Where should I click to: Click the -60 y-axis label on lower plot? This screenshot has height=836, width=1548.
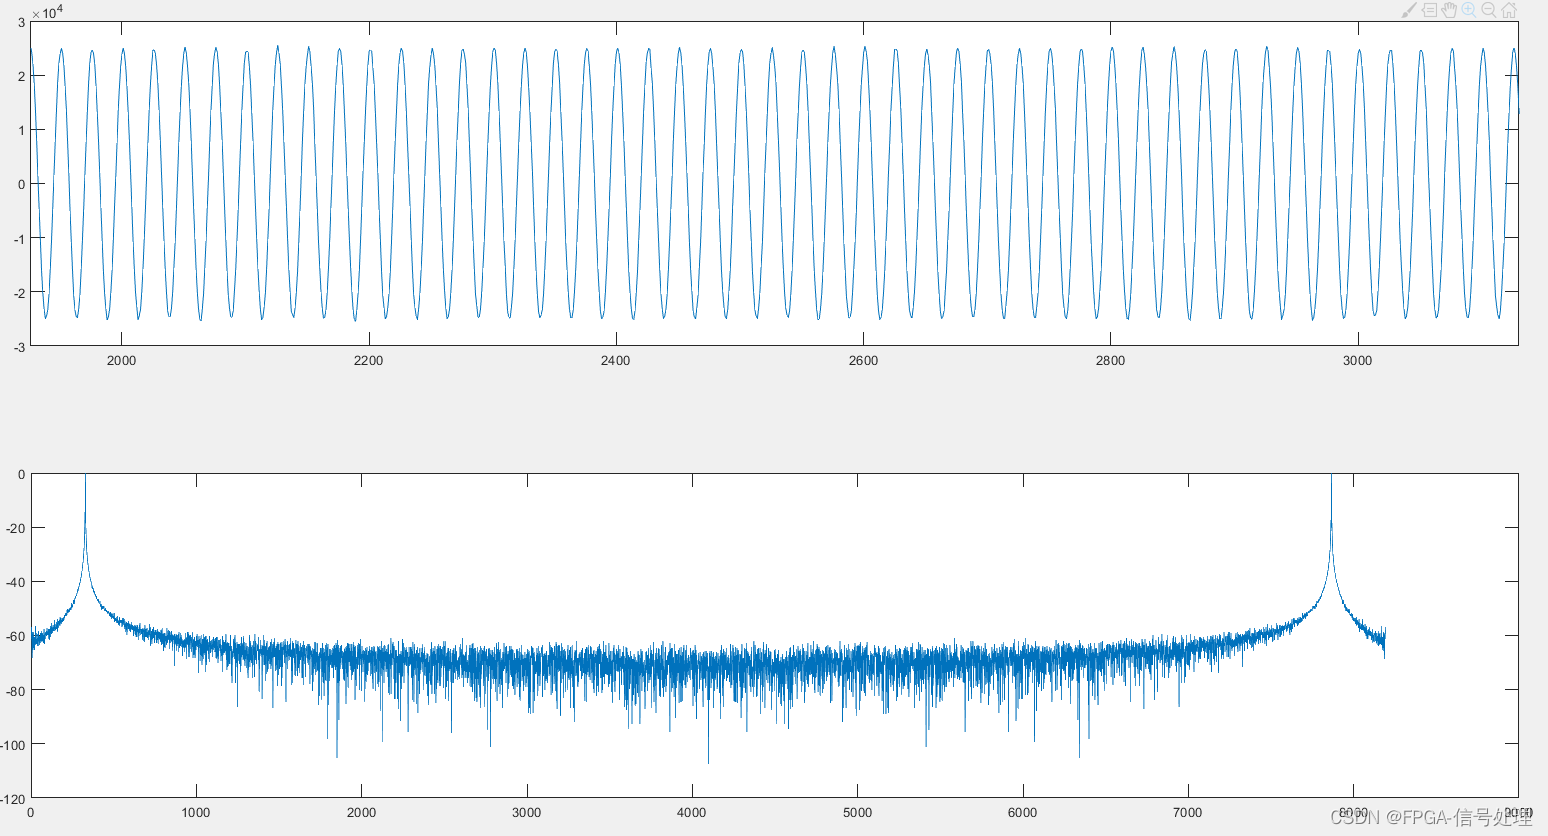[16, 637]
